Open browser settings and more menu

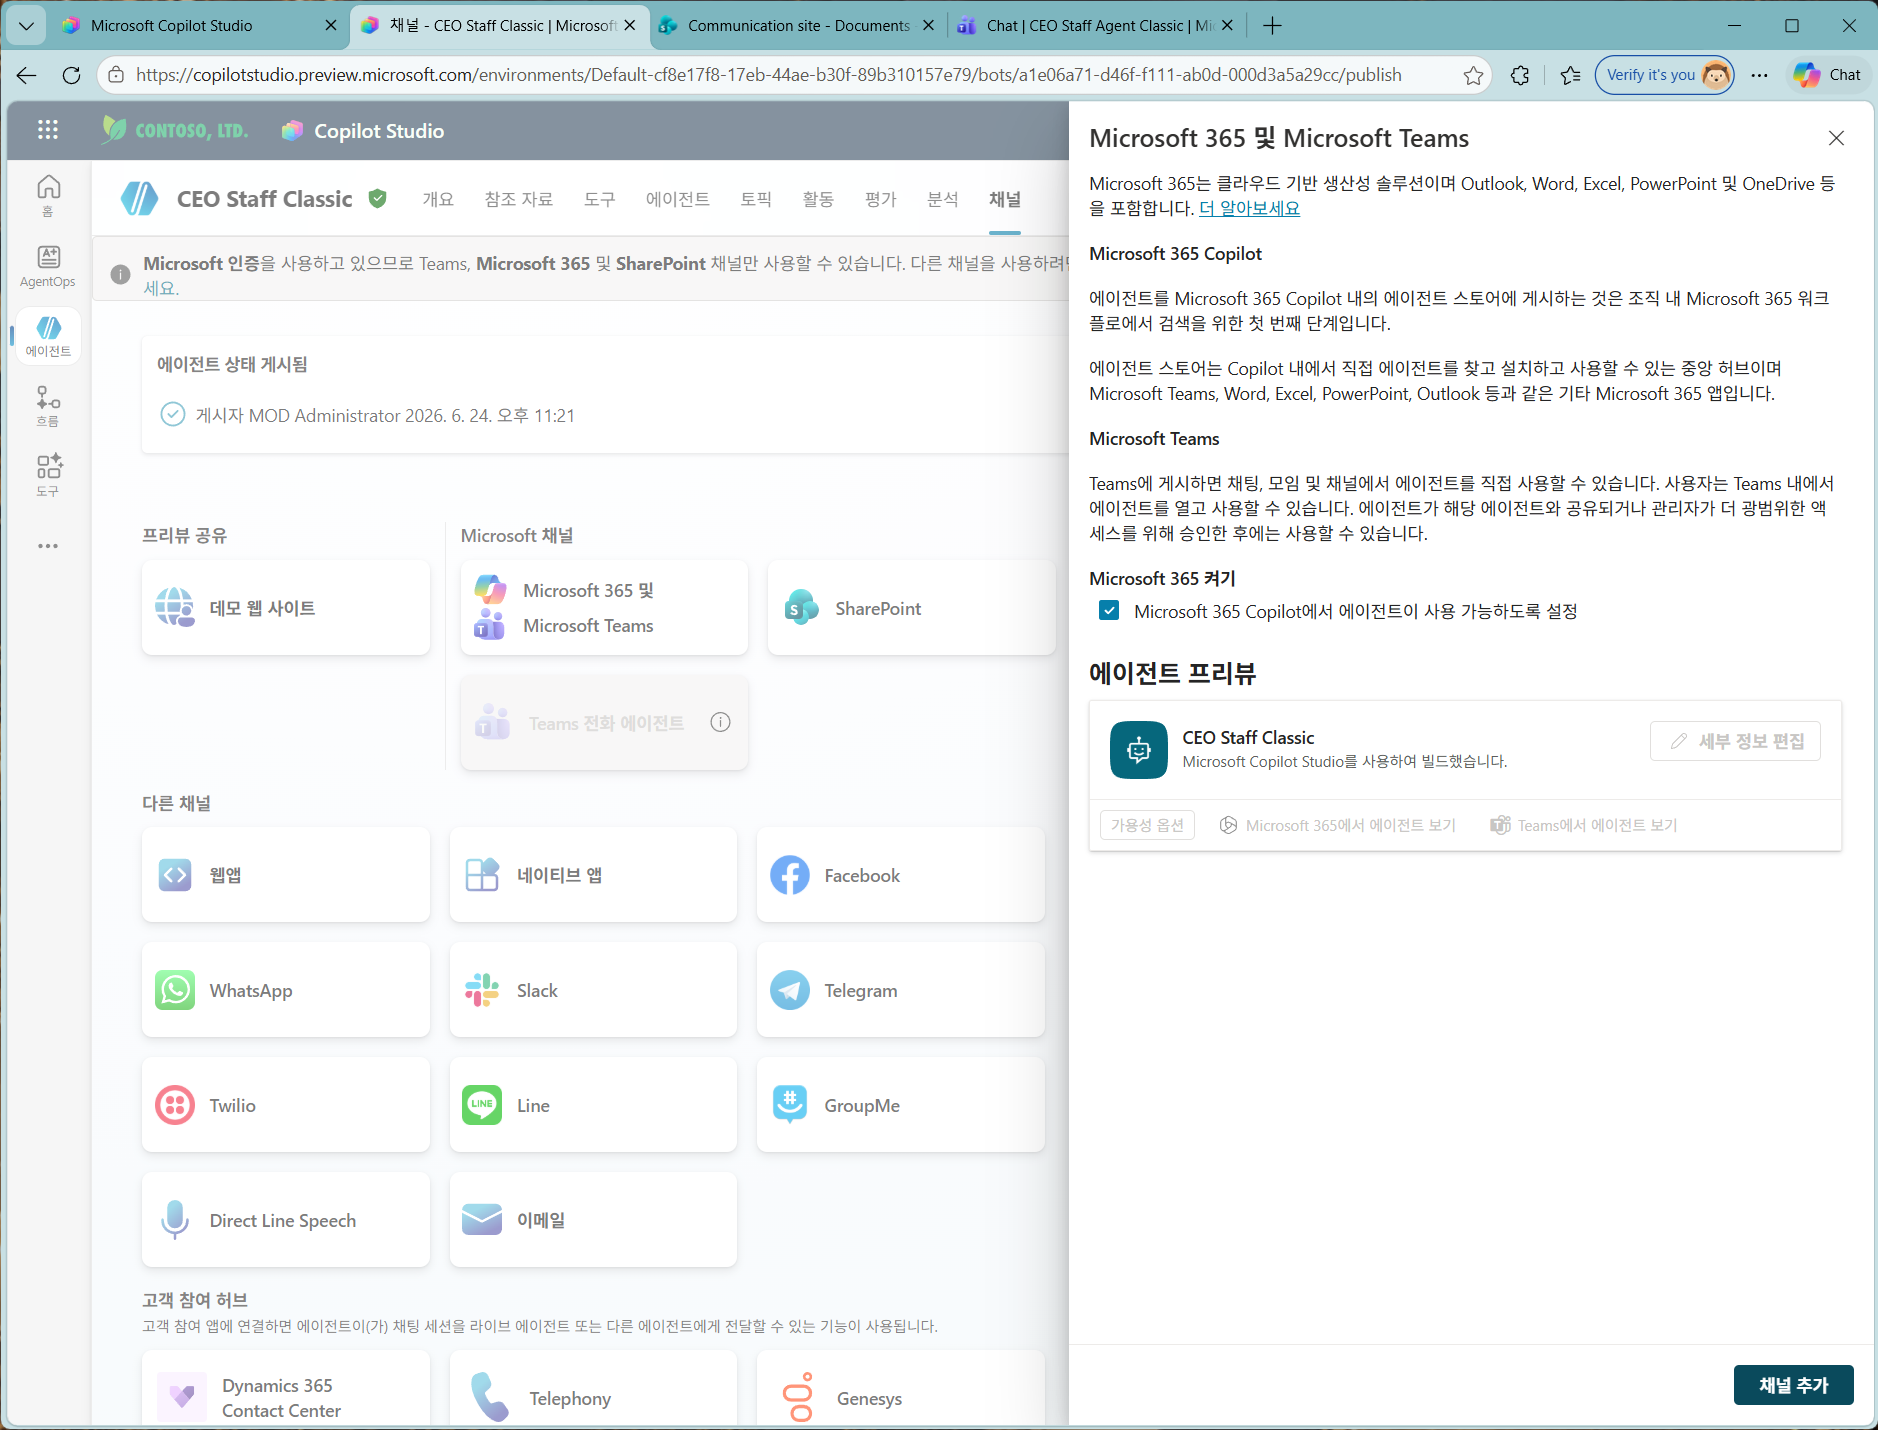[1759, 75]
